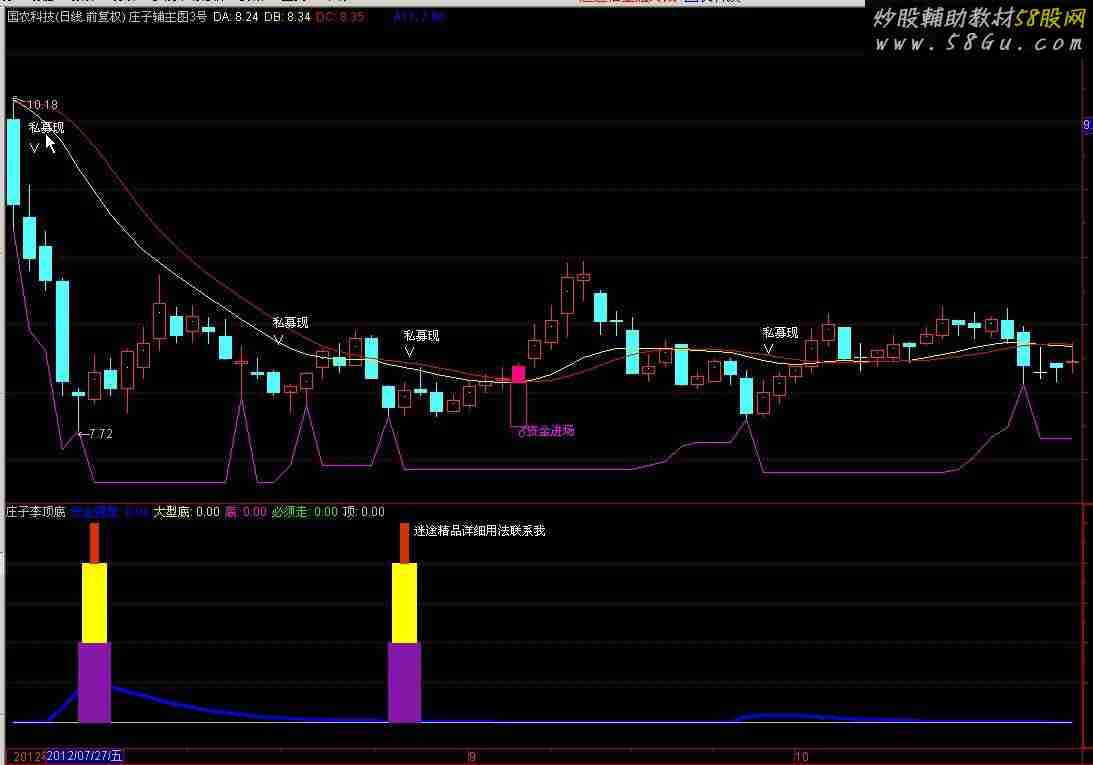1093x765 pixels.
Task: Select the second yellow signal bar beside 迷途精品
Action: point(404,603)
